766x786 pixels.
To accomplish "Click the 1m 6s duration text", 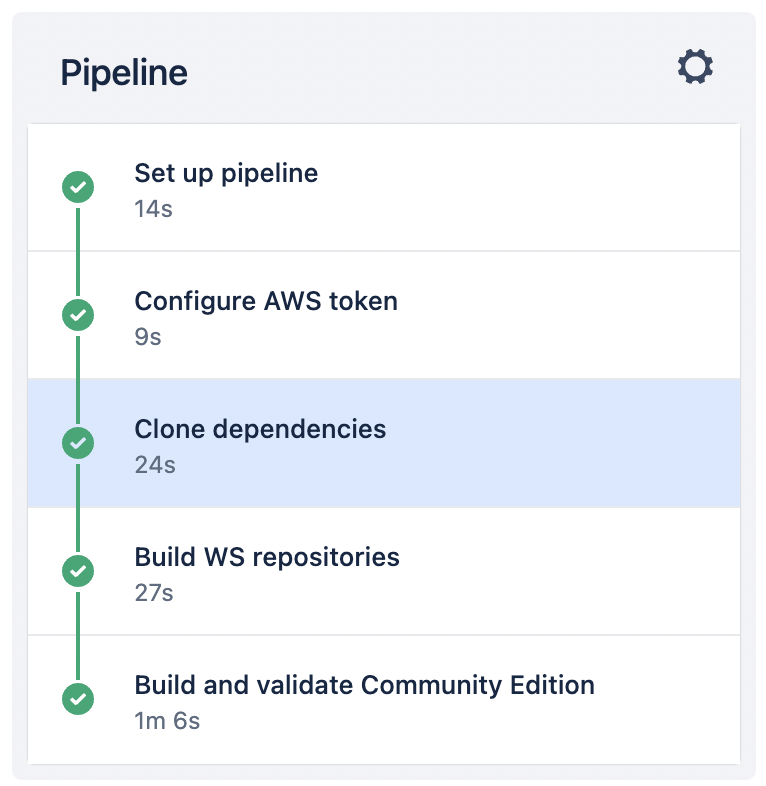I will (167, 721).
